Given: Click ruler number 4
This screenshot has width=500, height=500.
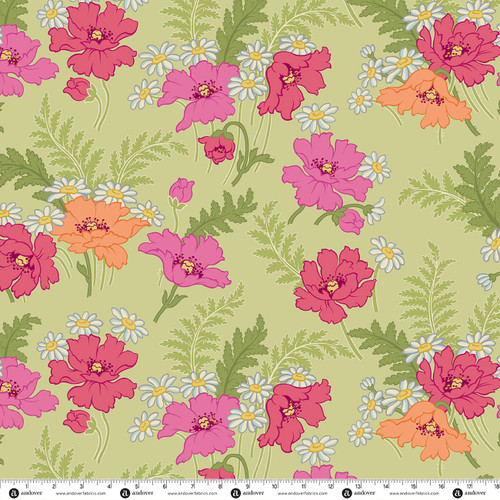Looking at the screenshot, I should (109, 487).
